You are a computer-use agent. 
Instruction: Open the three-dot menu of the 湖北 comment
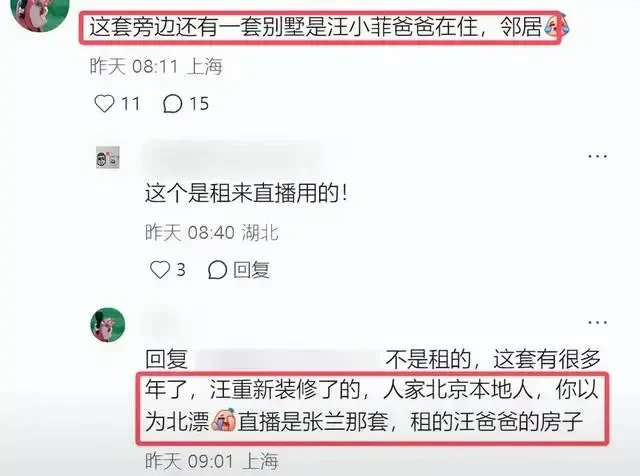pos(598,156)
